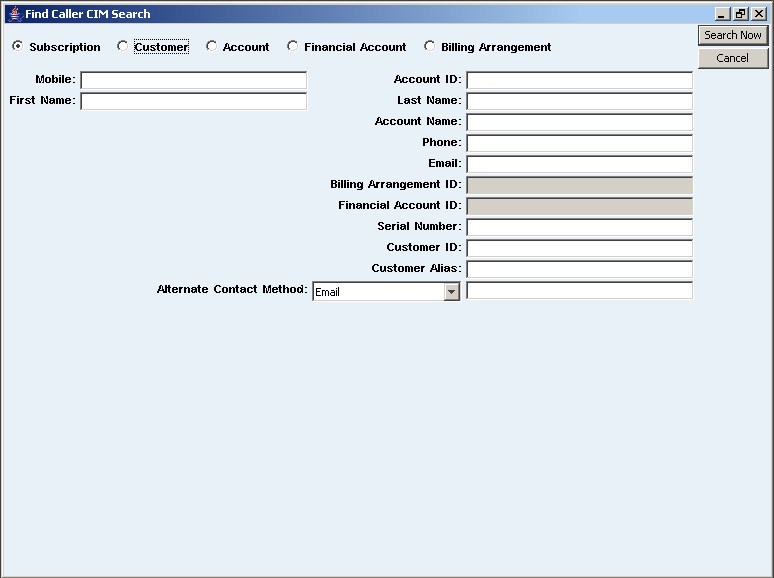Open the Alternate Contact Method dropdown
The image size is (774, 578).
pyautogui.click(x=451, y=292)
